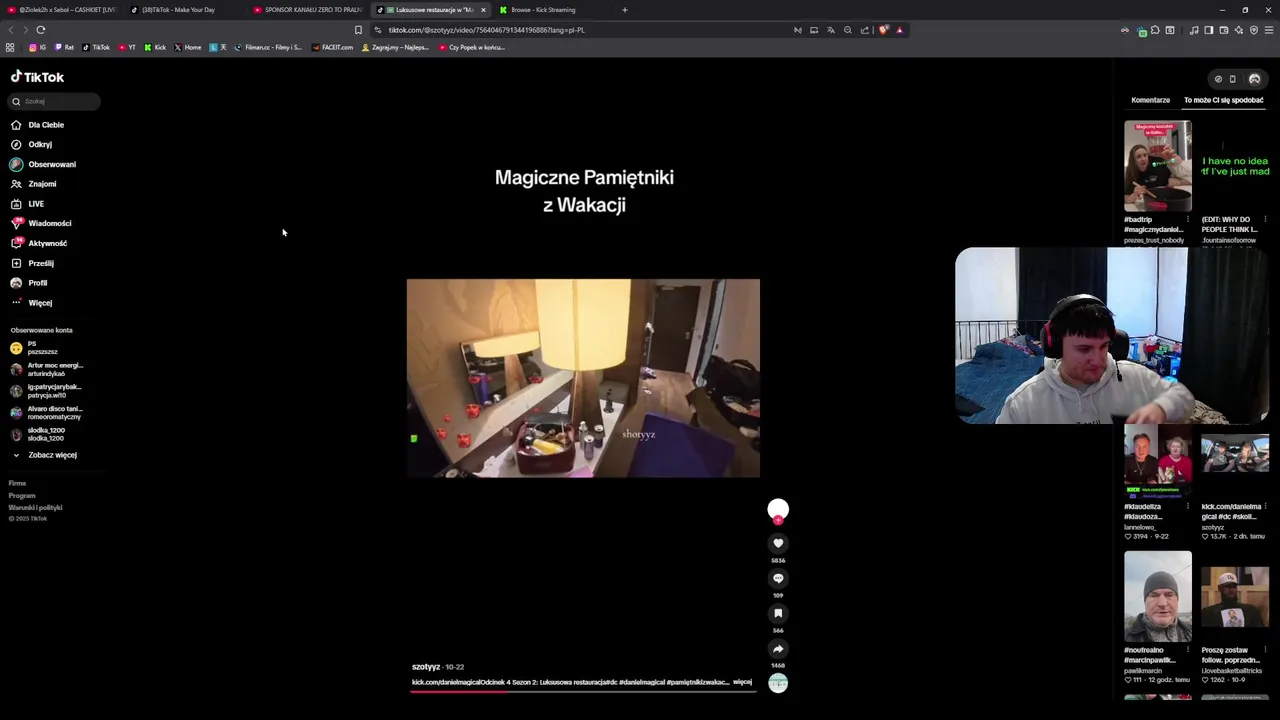Image resolution: width=1280 pixels, height=720 pixels.
Task: Go to the TikTok logo home
Action: [37, 77]
